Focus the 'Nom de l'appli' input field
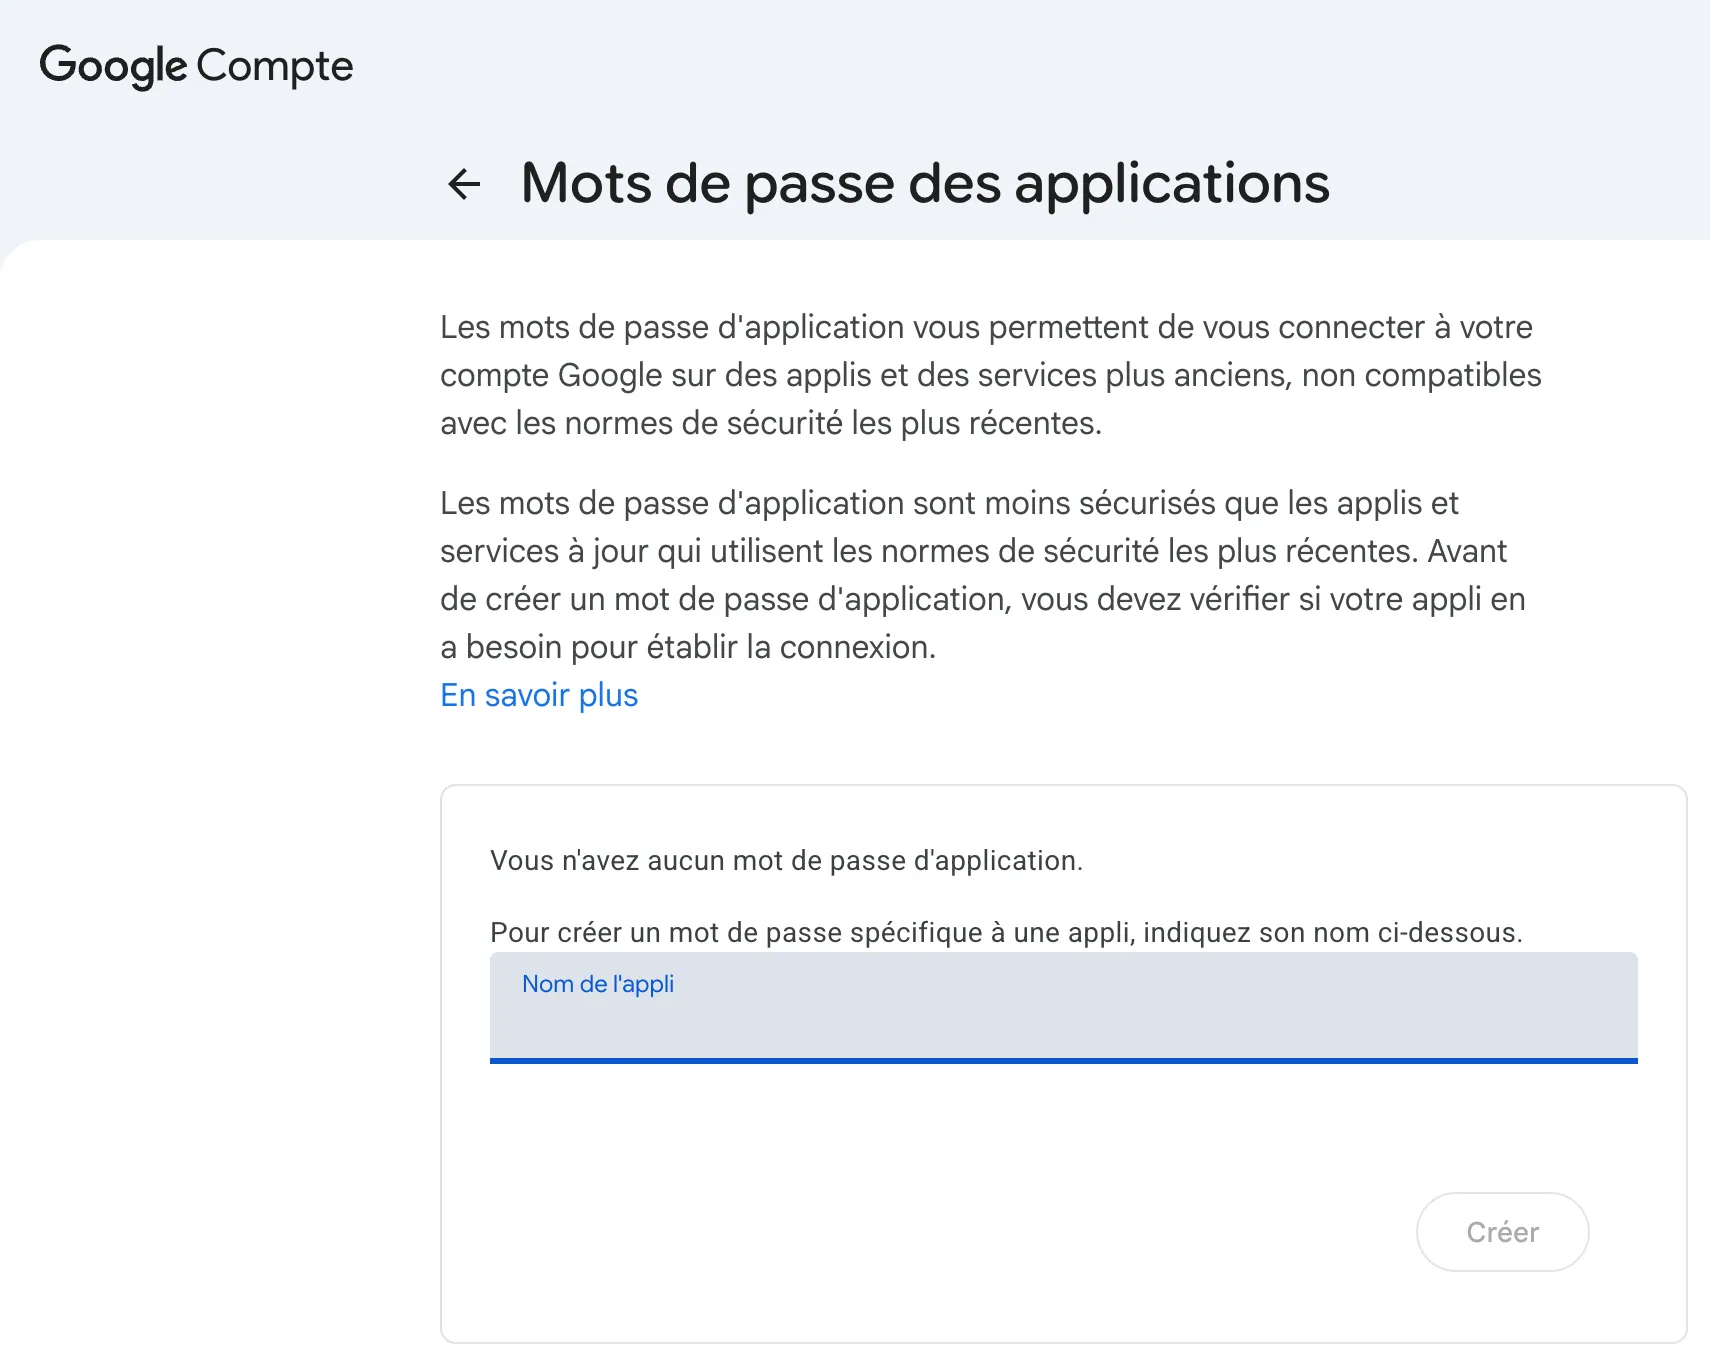This screenshot has width=1710, height=1352. tap(1063, 1008)
